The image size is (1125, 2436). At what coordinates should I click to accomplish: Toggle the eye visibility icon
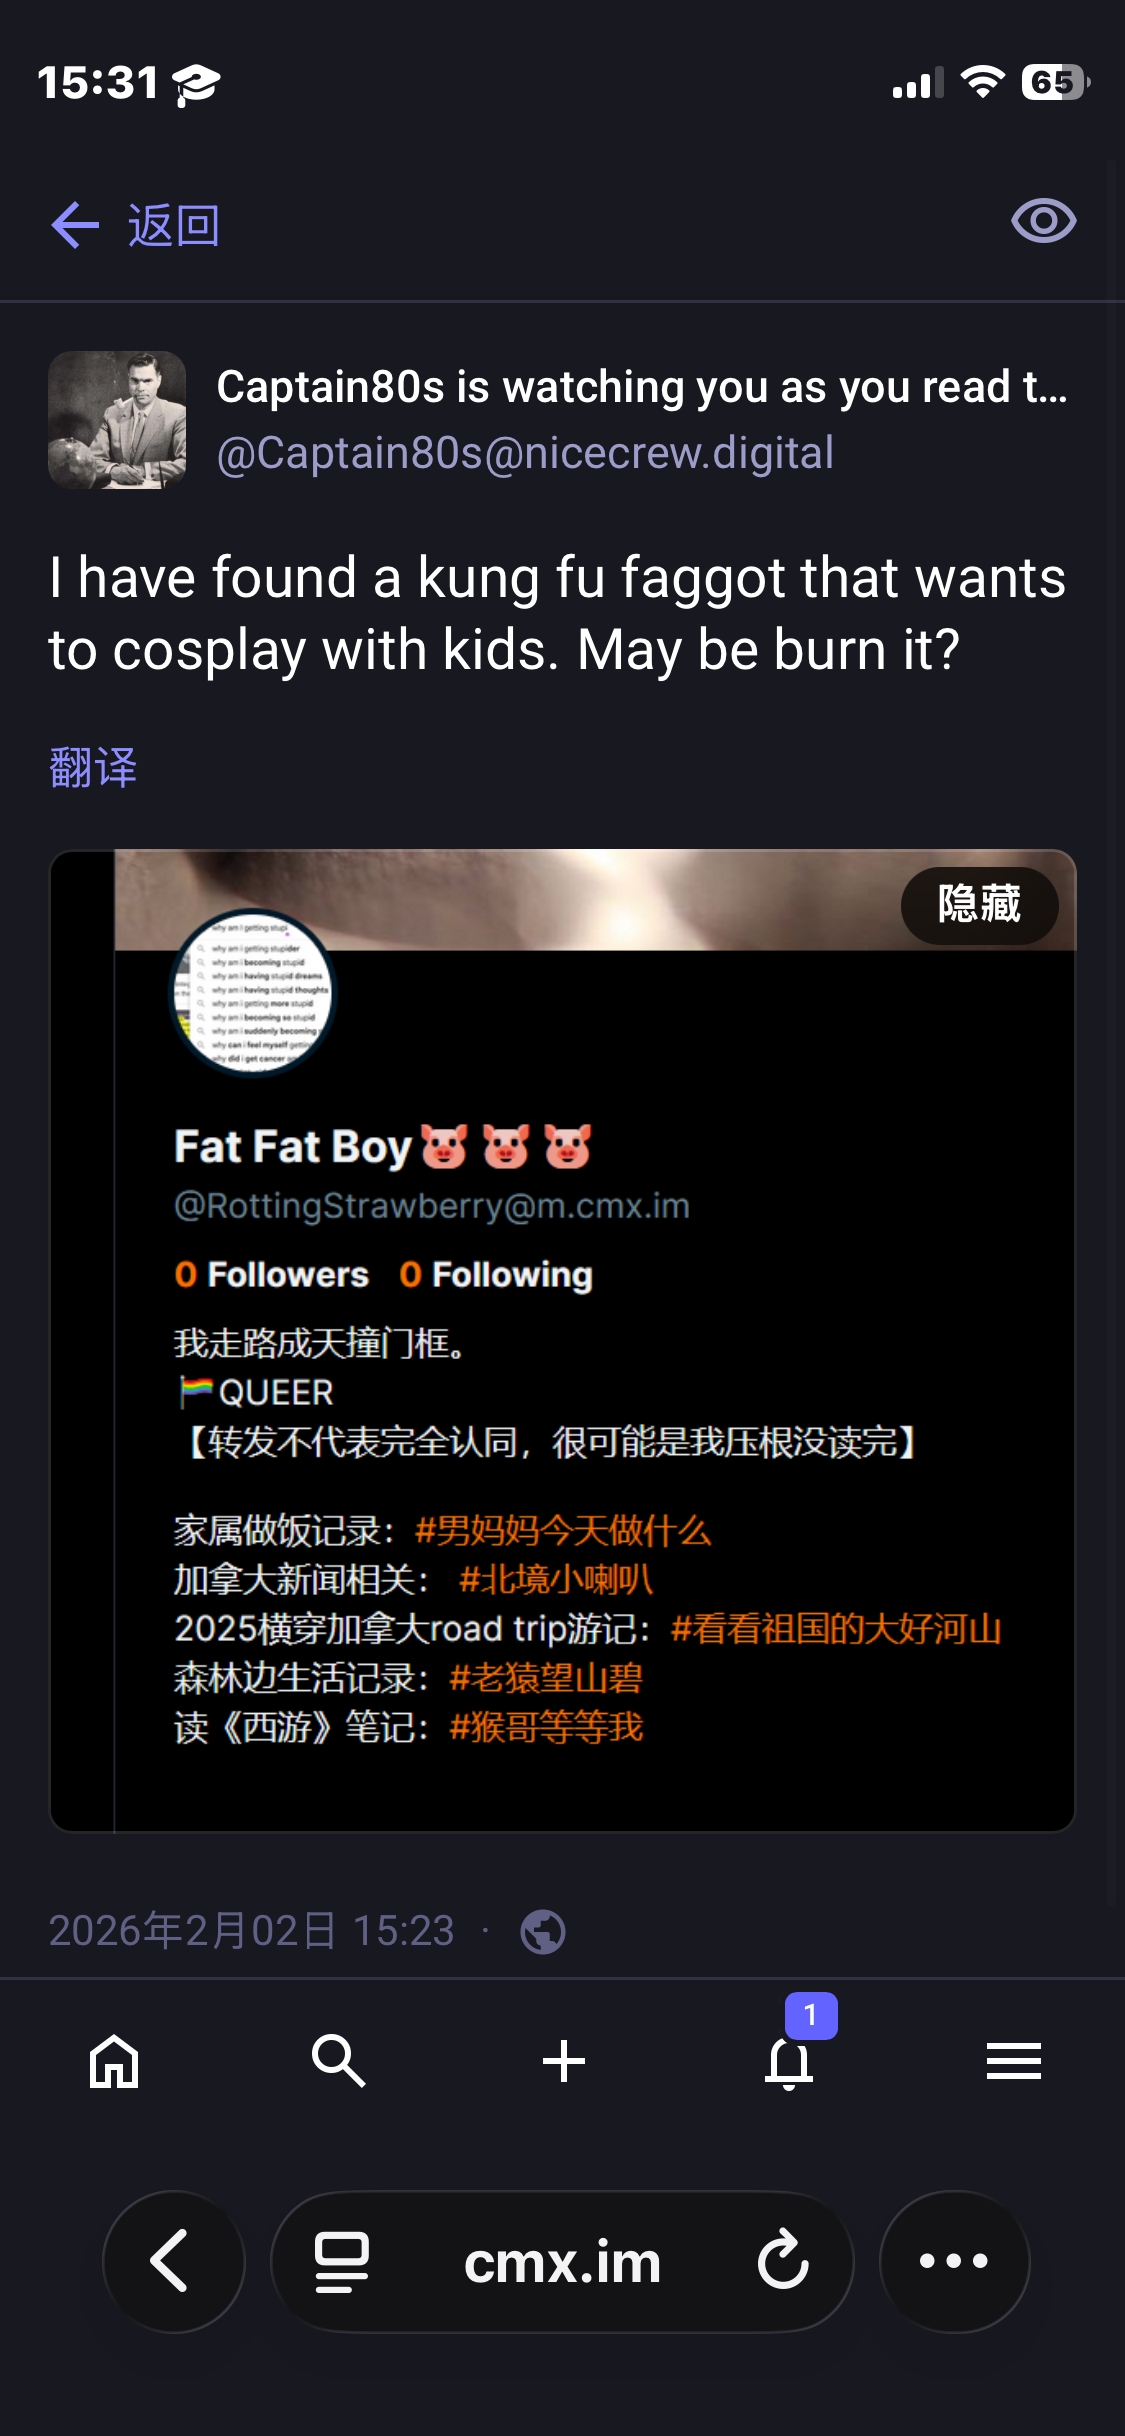pos(1043,221)
